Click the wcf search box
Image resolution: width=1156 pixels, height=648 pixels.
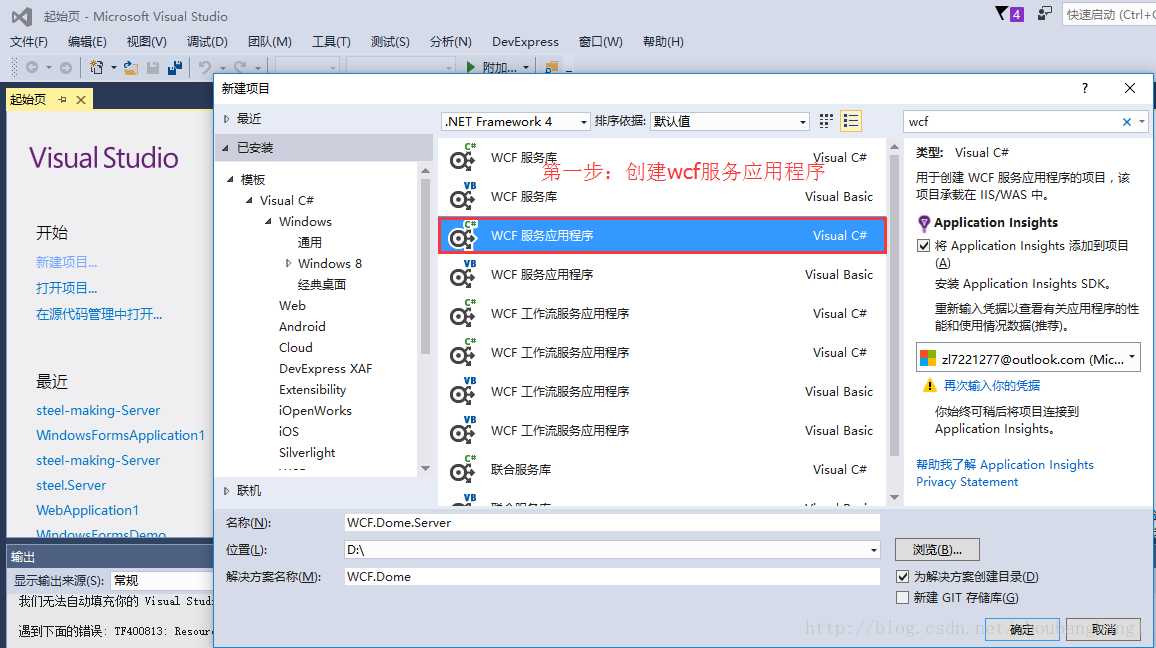[x=1013, y=122]
